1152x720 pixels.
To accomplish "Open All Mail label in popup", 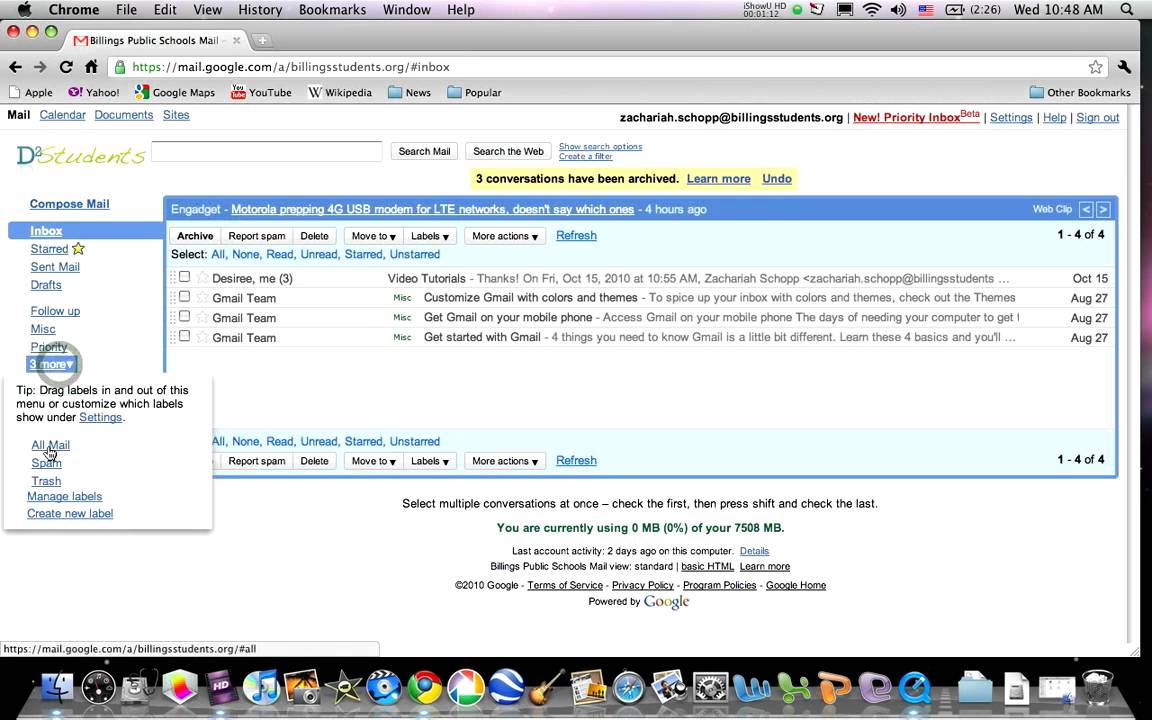I will (x=51, y=445).
